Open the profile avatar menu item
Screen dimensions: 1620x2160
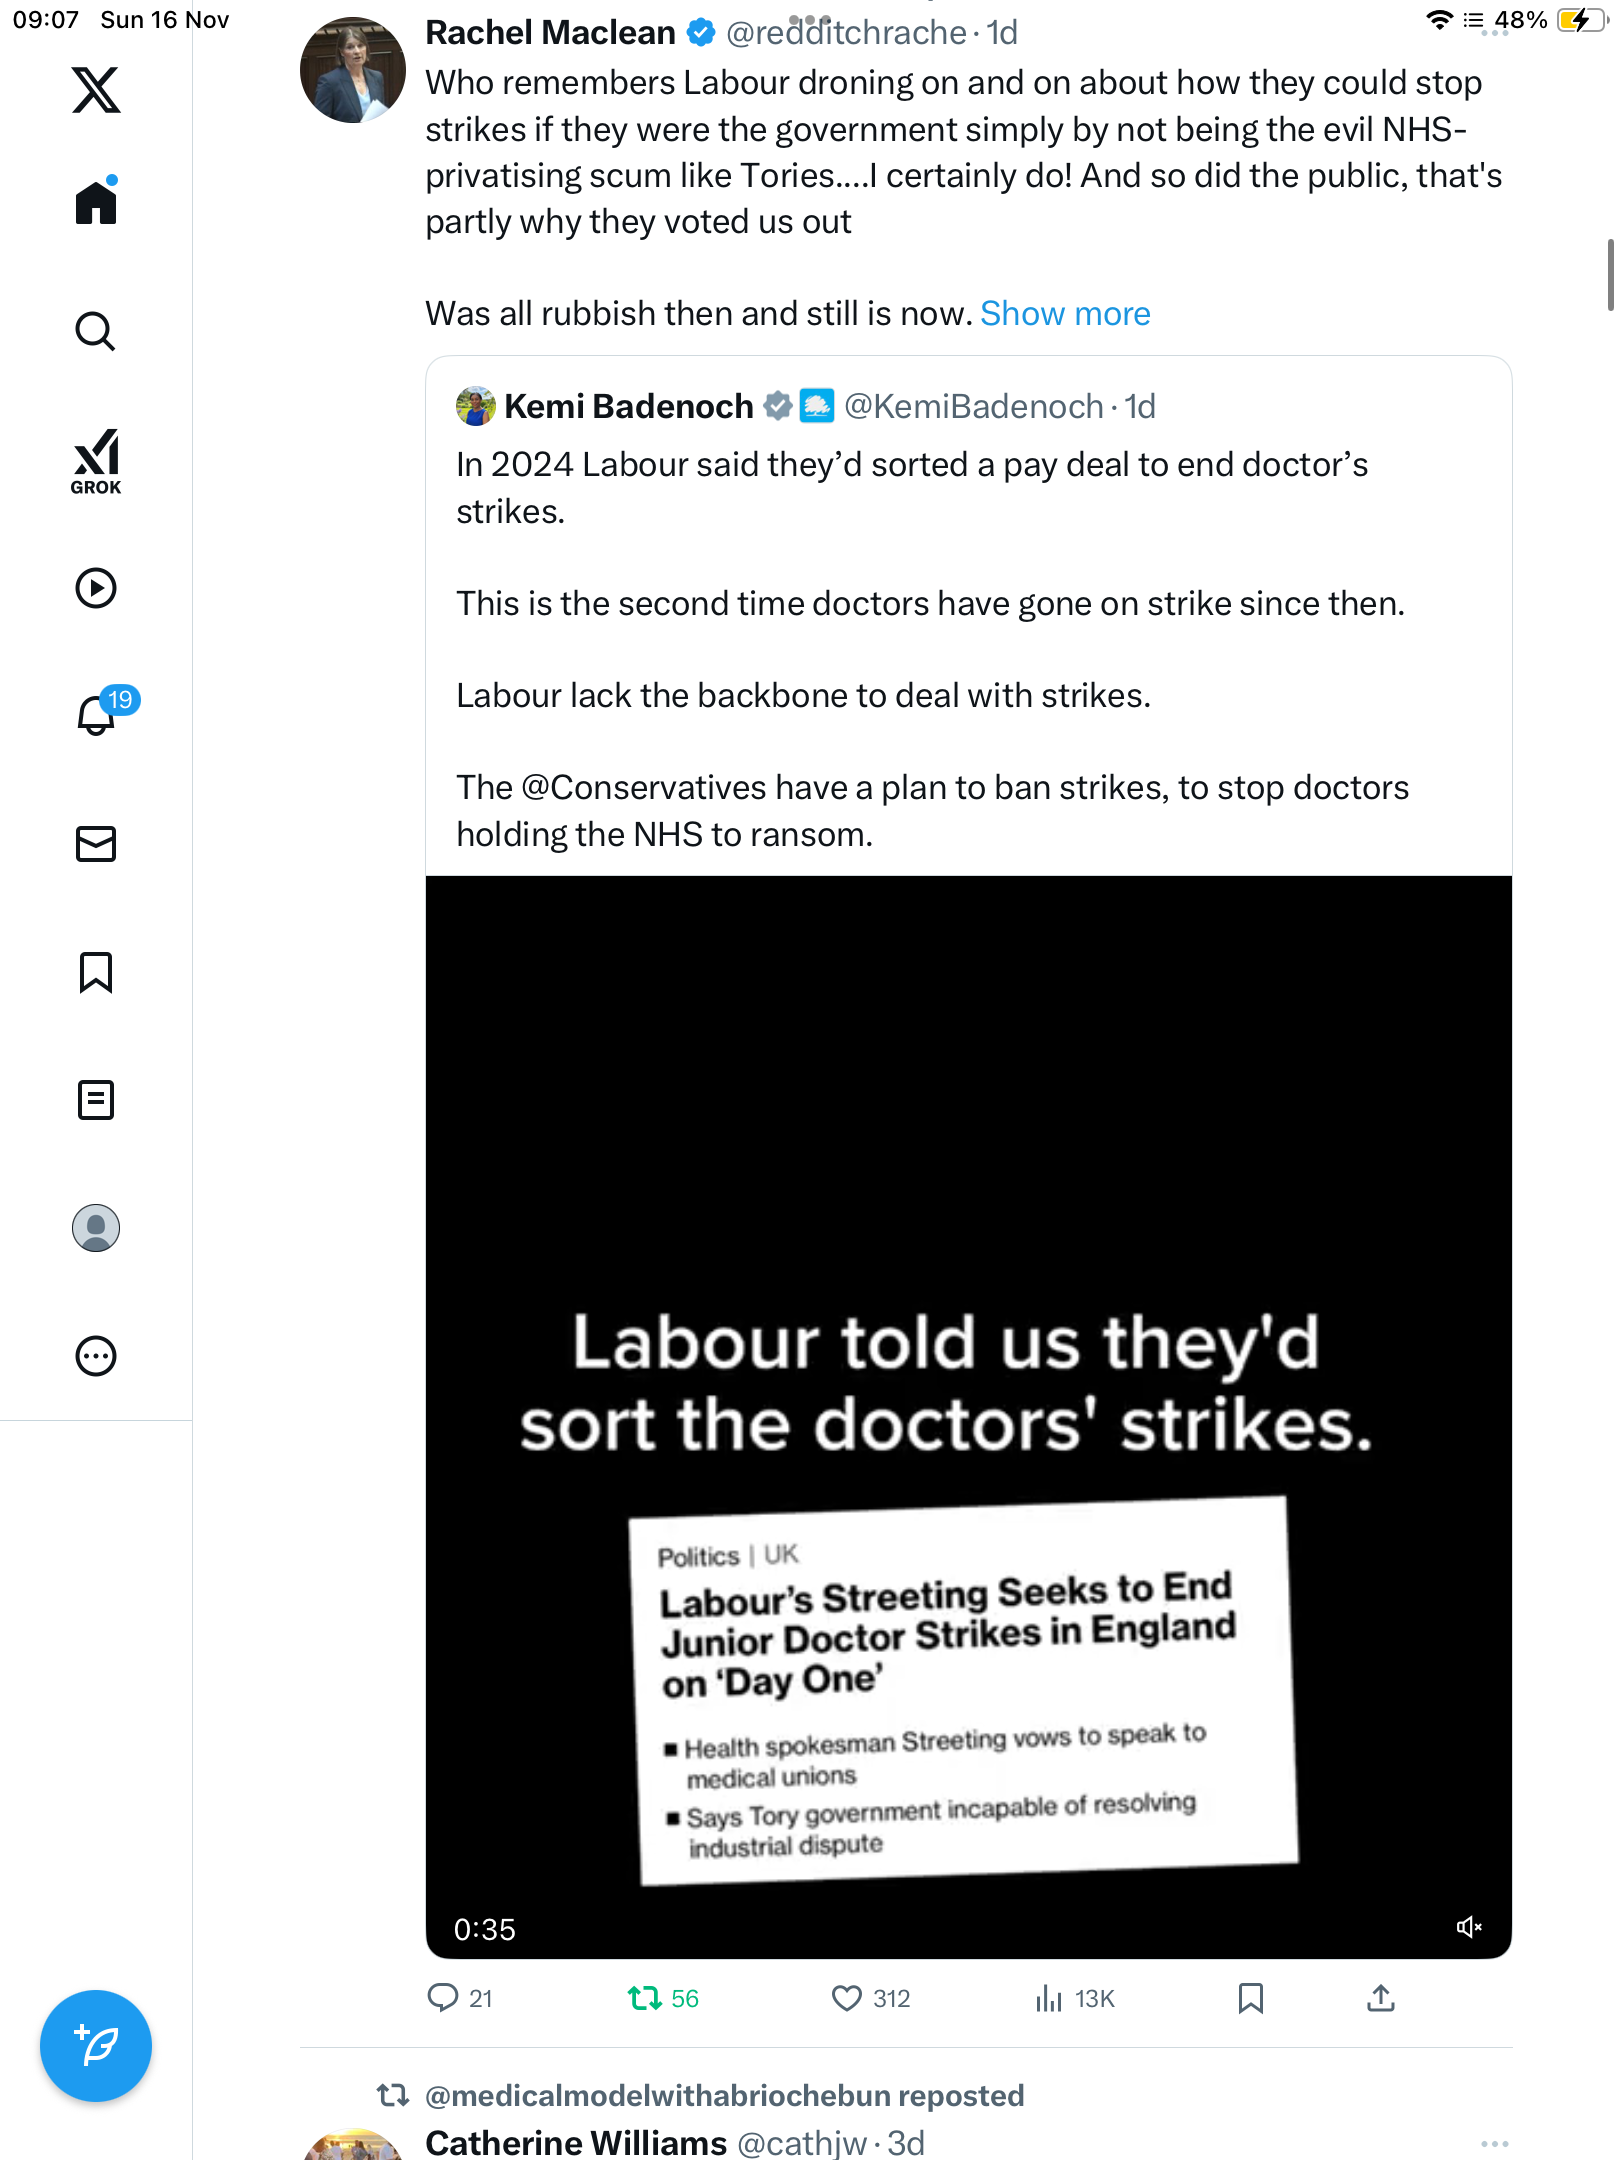tap(96, 1228)
